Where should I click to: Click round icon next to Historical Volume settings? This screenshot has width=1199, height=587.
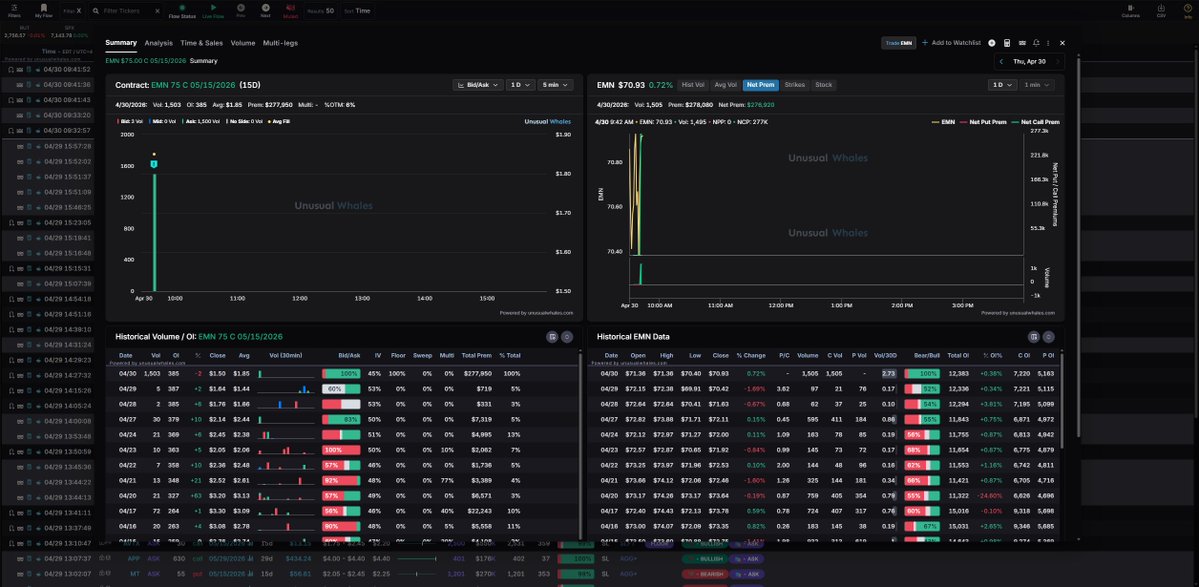coord(567,336)
